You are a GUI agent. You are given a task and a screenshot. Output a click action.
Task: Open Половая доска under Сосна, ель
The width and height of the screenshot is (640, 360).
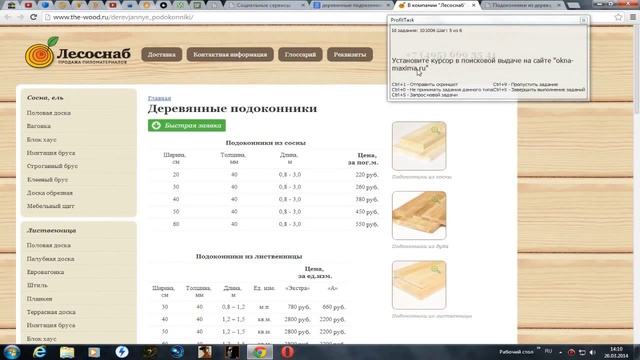tap(49, 113)
